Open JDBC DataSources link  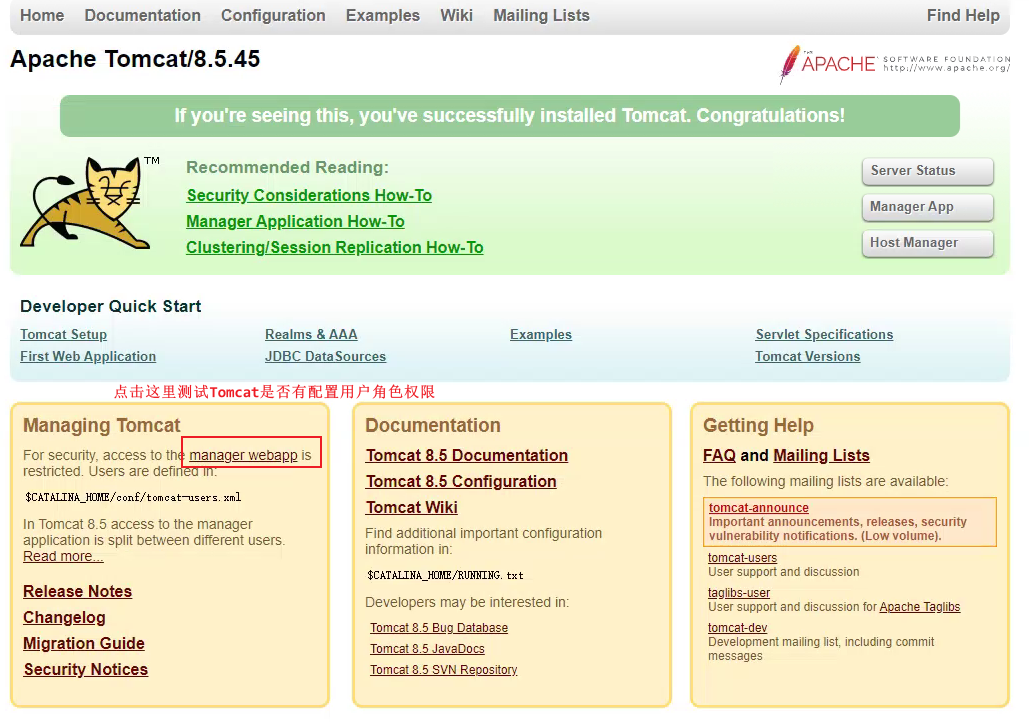[x=326, y=356]
